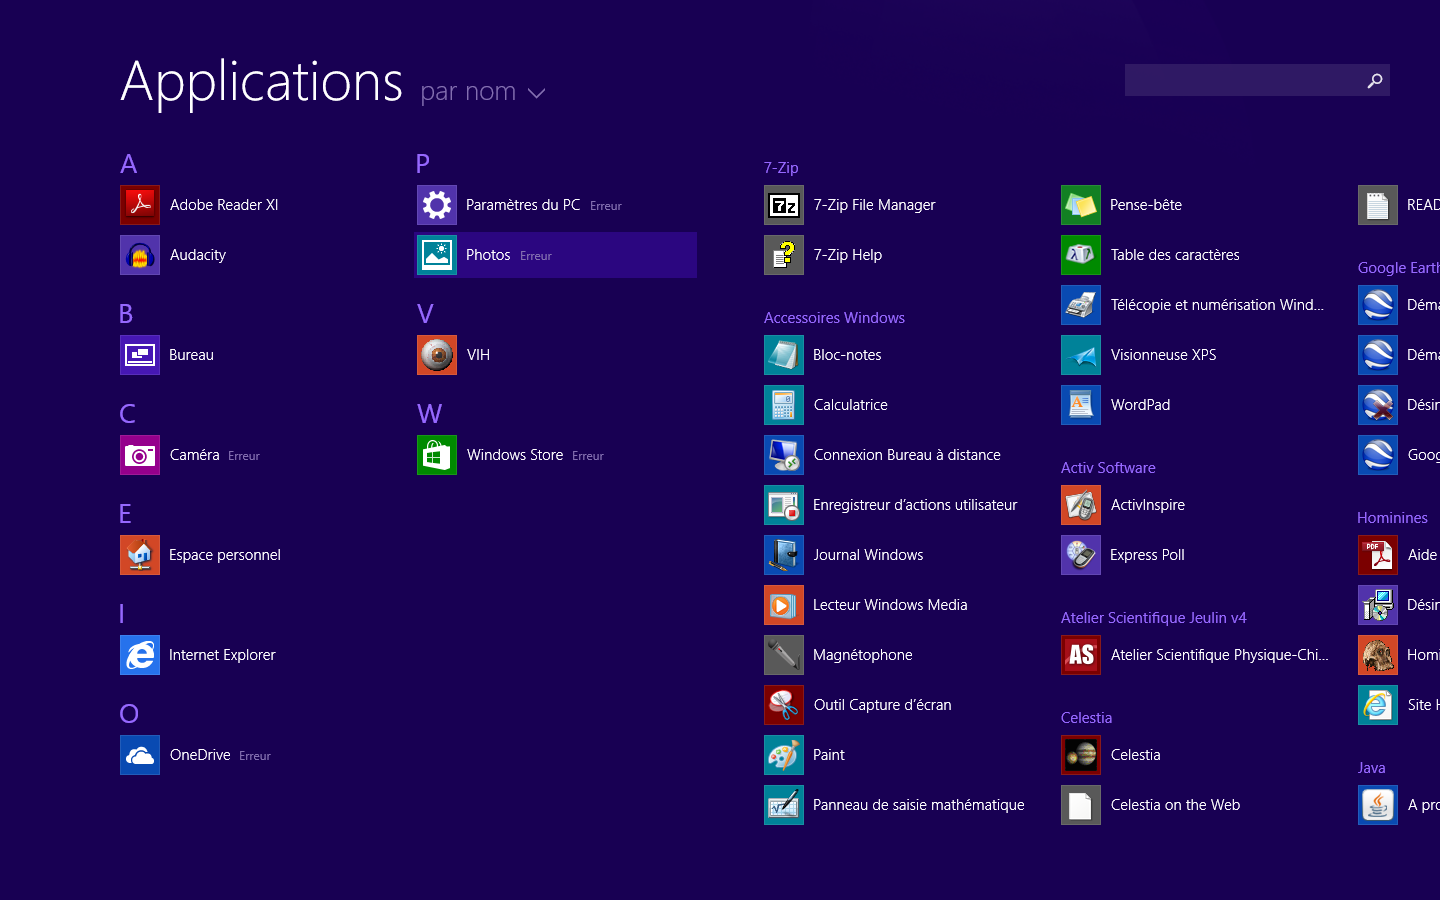Launch Télécopie et numérisation Windows icon
This screenshot has height=900, width=1440.
[x=1081, y=305]
